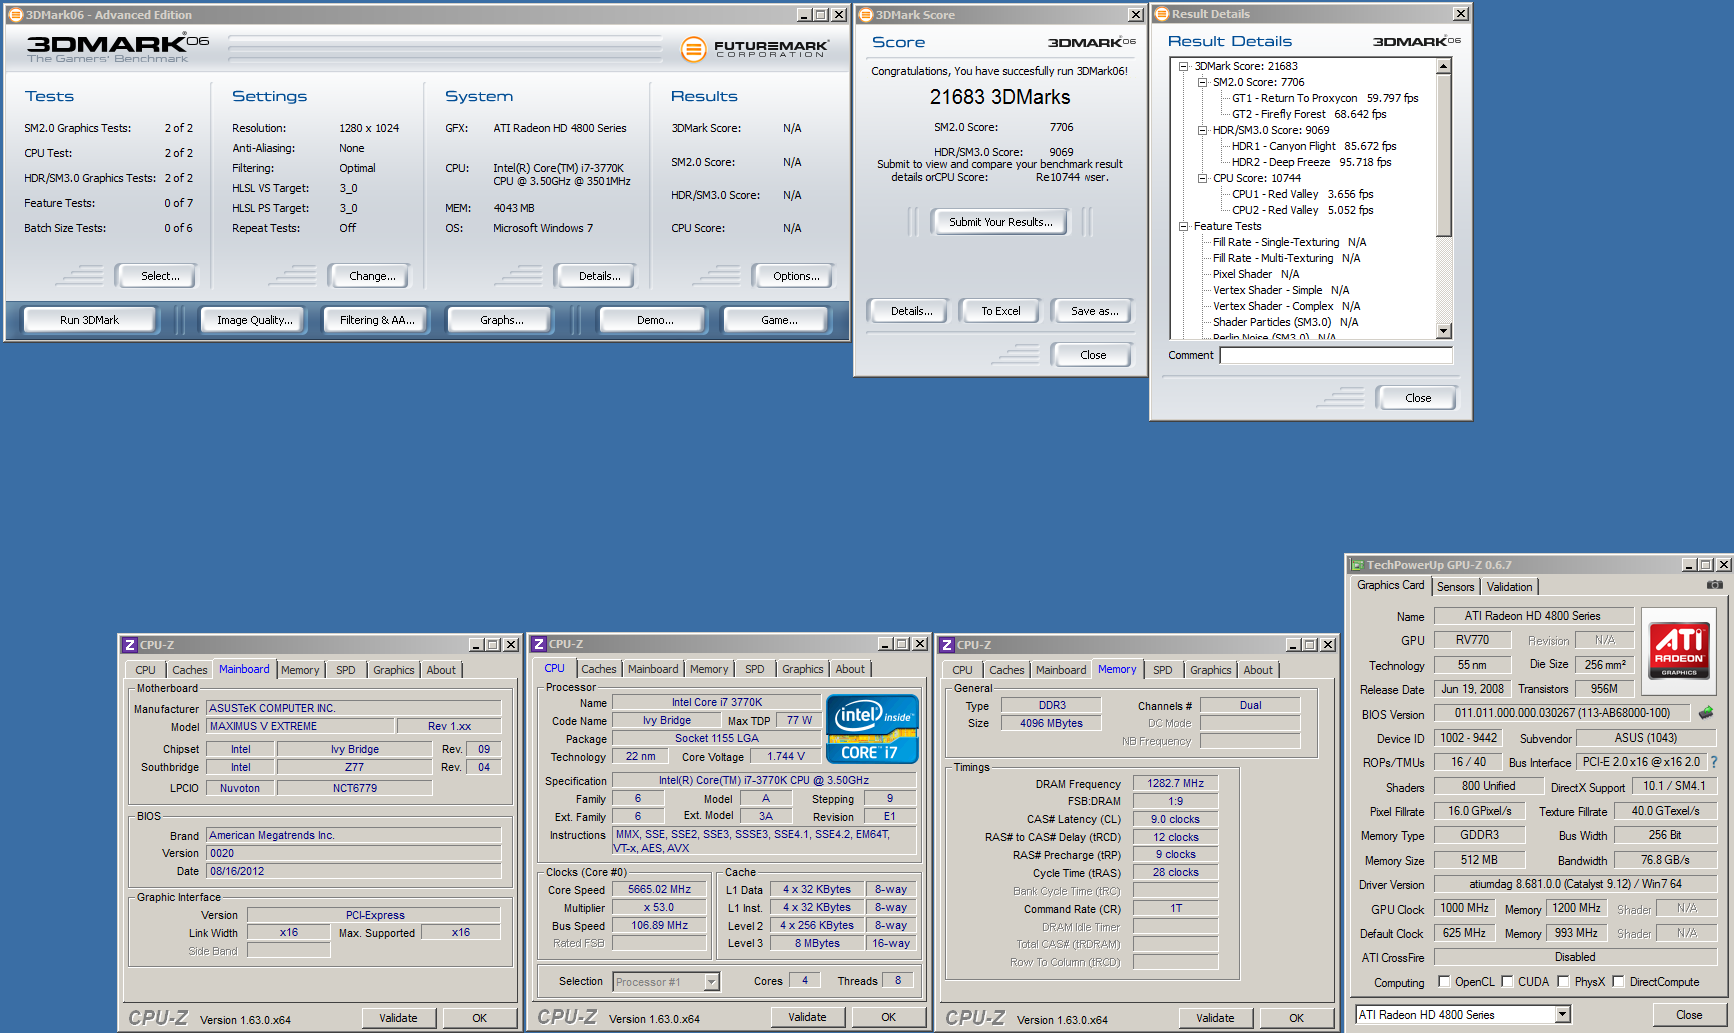Click the Demo button
The width and height of the screenshot is (1734, 1033).
[x=654, y=320]
